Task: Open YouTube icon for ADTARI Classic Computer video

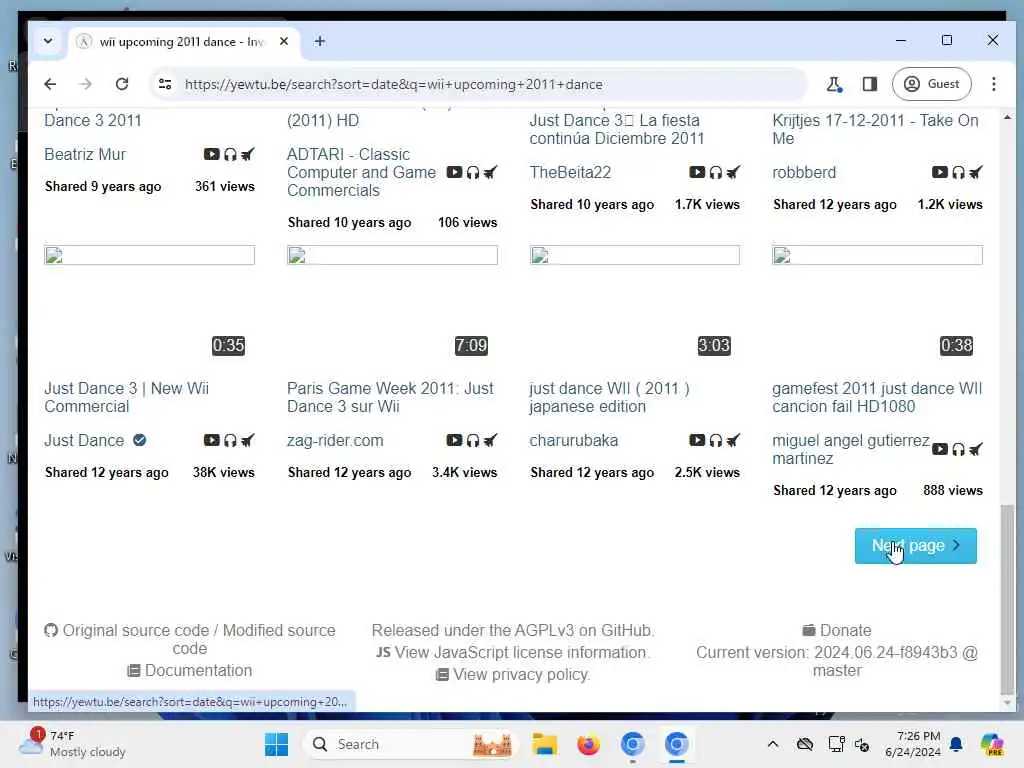Action: point(454,172)
